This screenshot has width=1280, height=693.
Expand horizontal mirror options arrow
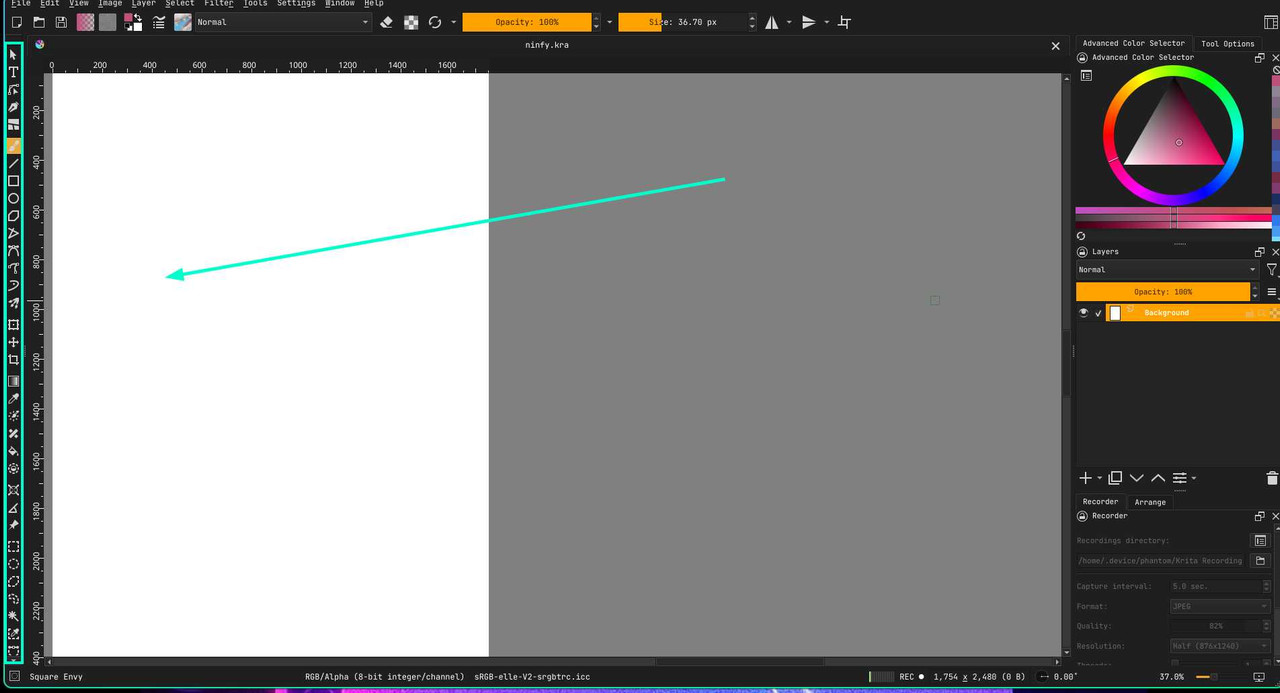789,22
